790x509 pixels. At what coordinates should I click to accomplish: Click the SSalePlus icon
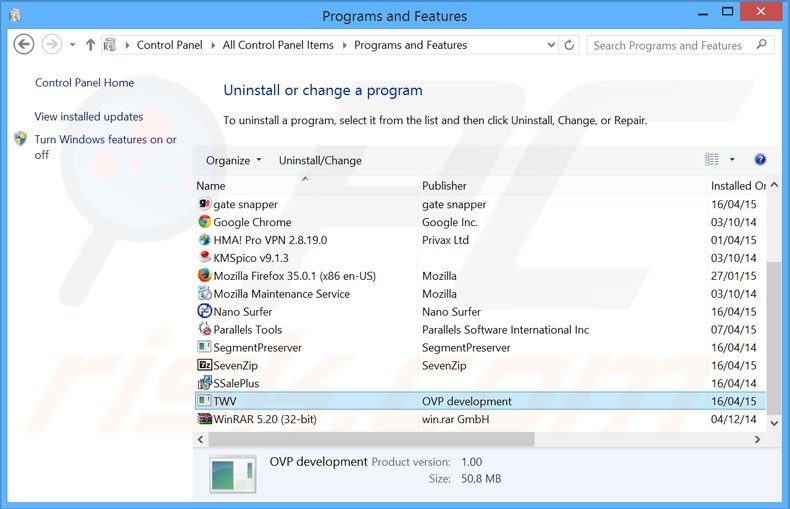204,383
